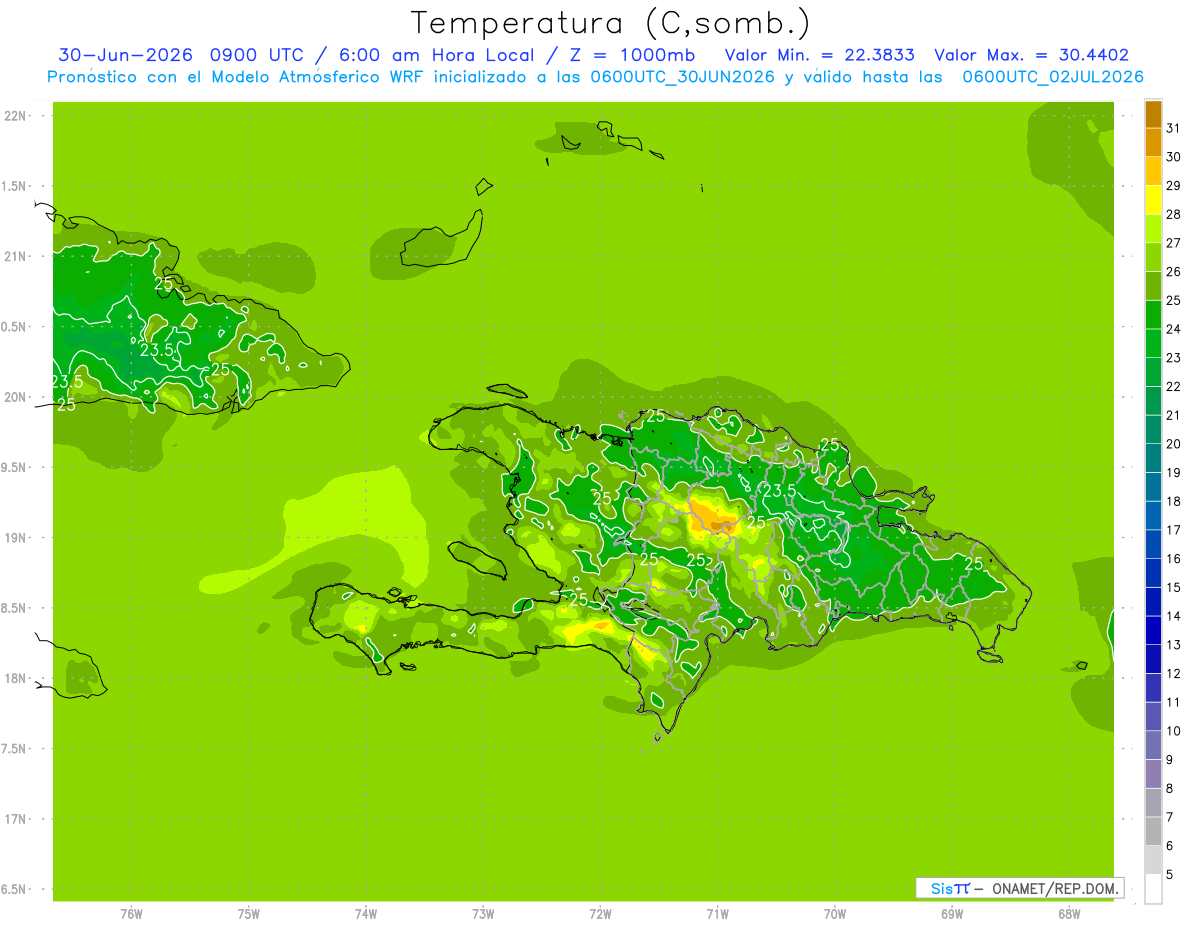Screen dimensions: 1200x927
Task: Click the 22N latitude axis label
Action: (x=16, y=116)
